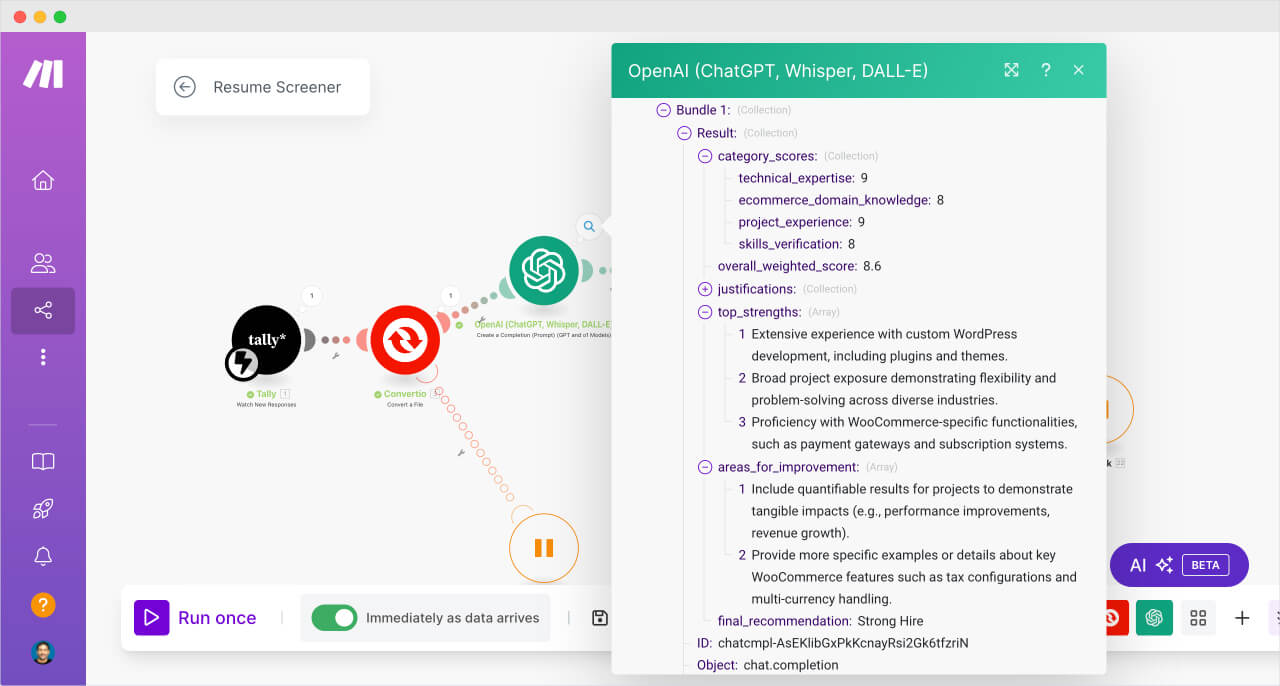Click improvement 2 about key WooCommerce features
This screenshot has width=1280, height=686.
[x=908, y=577]
